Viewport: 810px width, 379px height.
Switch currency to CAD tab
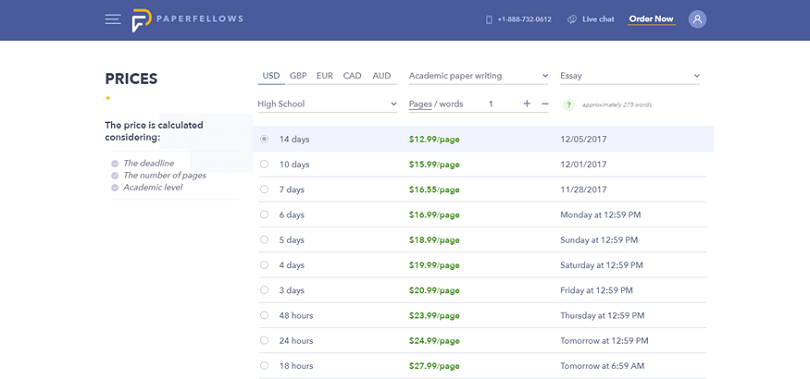click(352, 75)
